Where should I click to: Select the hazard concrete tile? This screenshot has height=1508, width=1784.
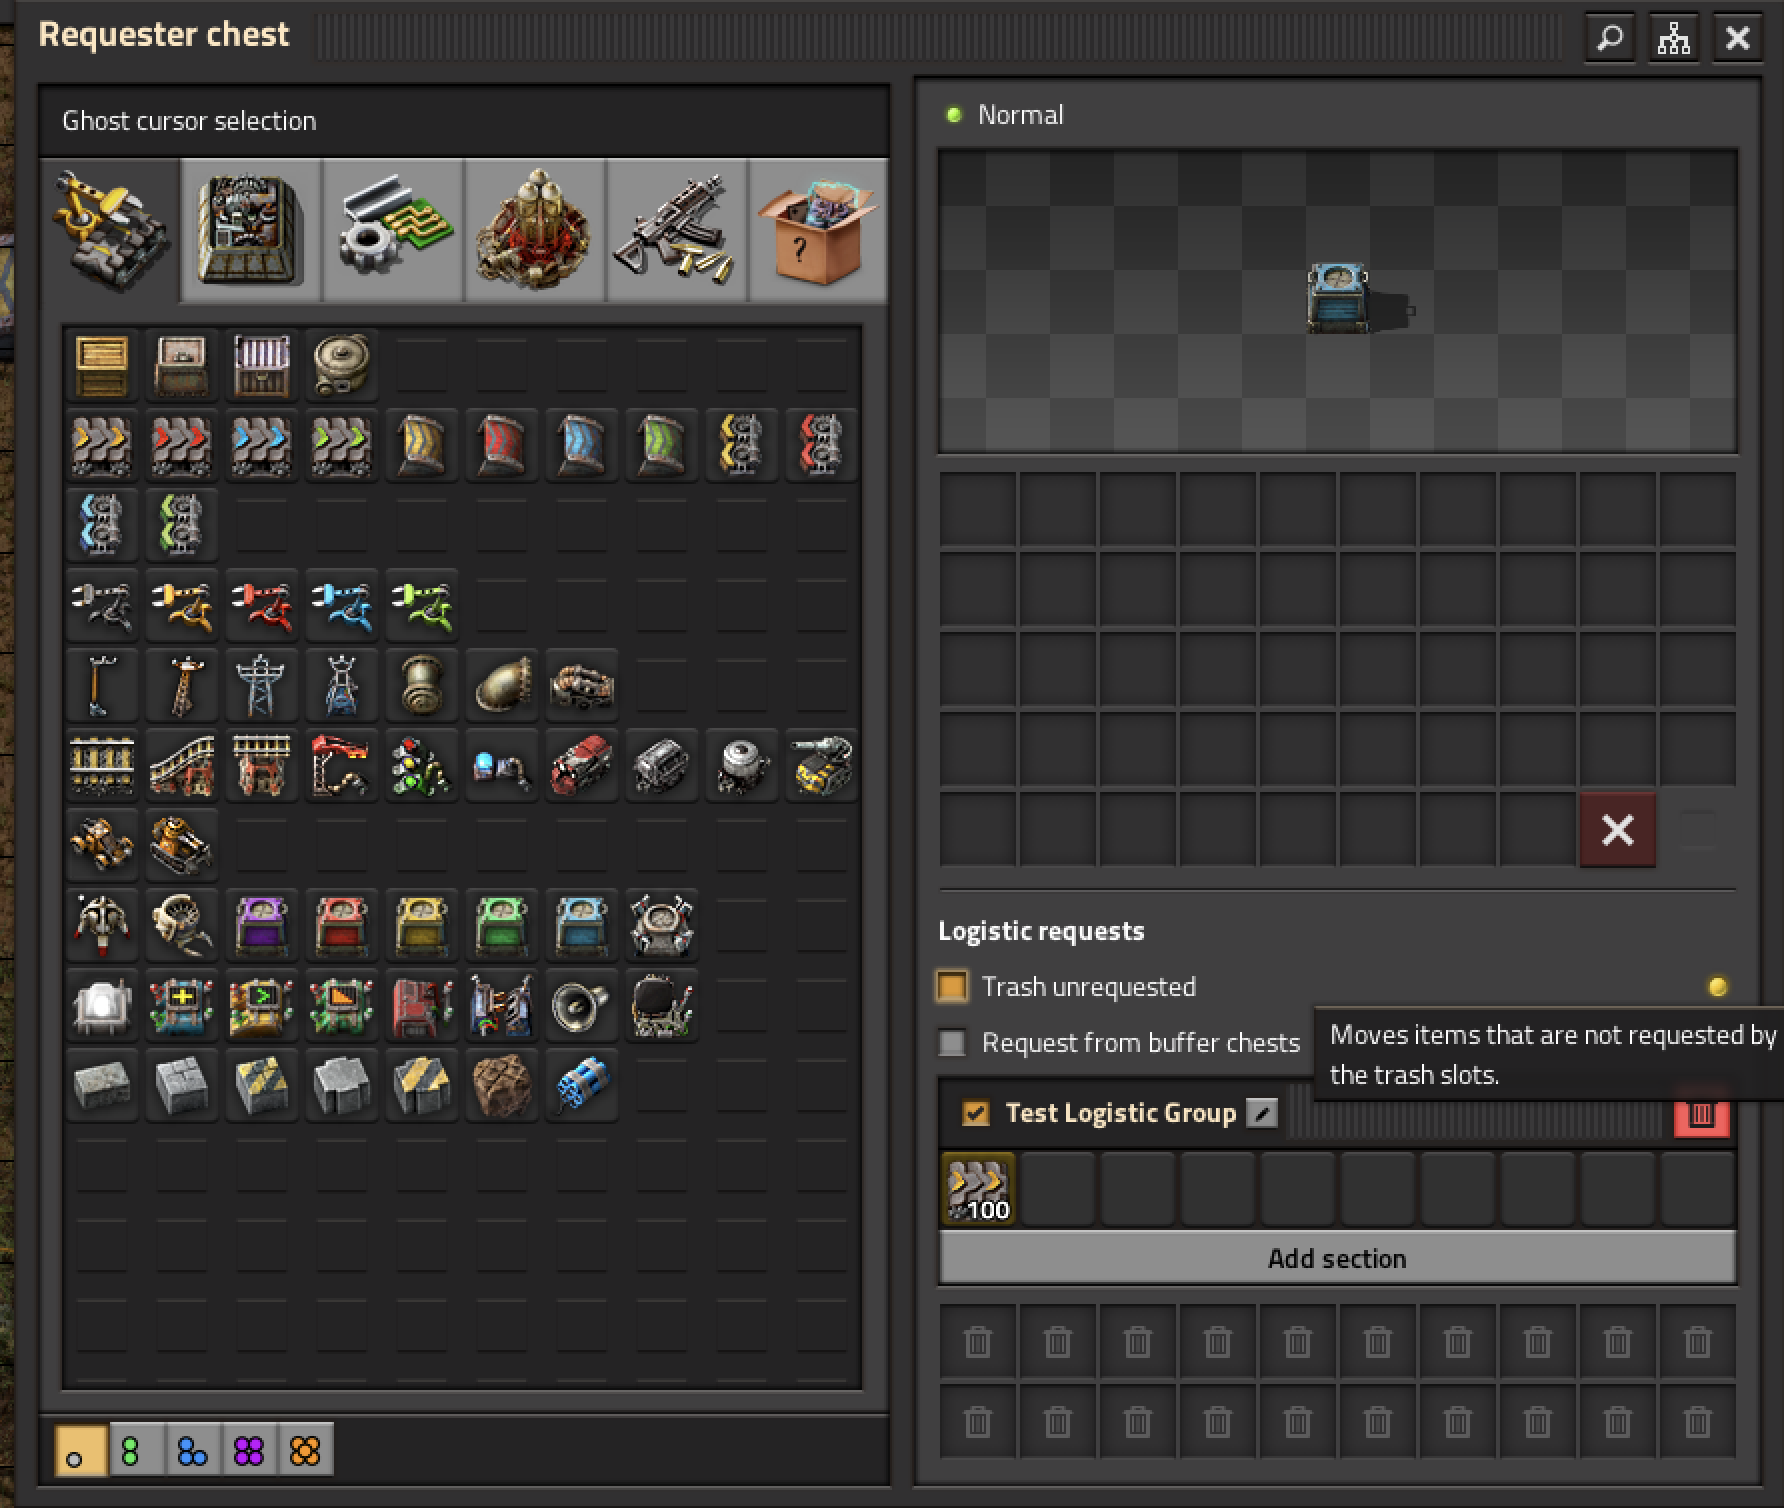(262, 1086)
